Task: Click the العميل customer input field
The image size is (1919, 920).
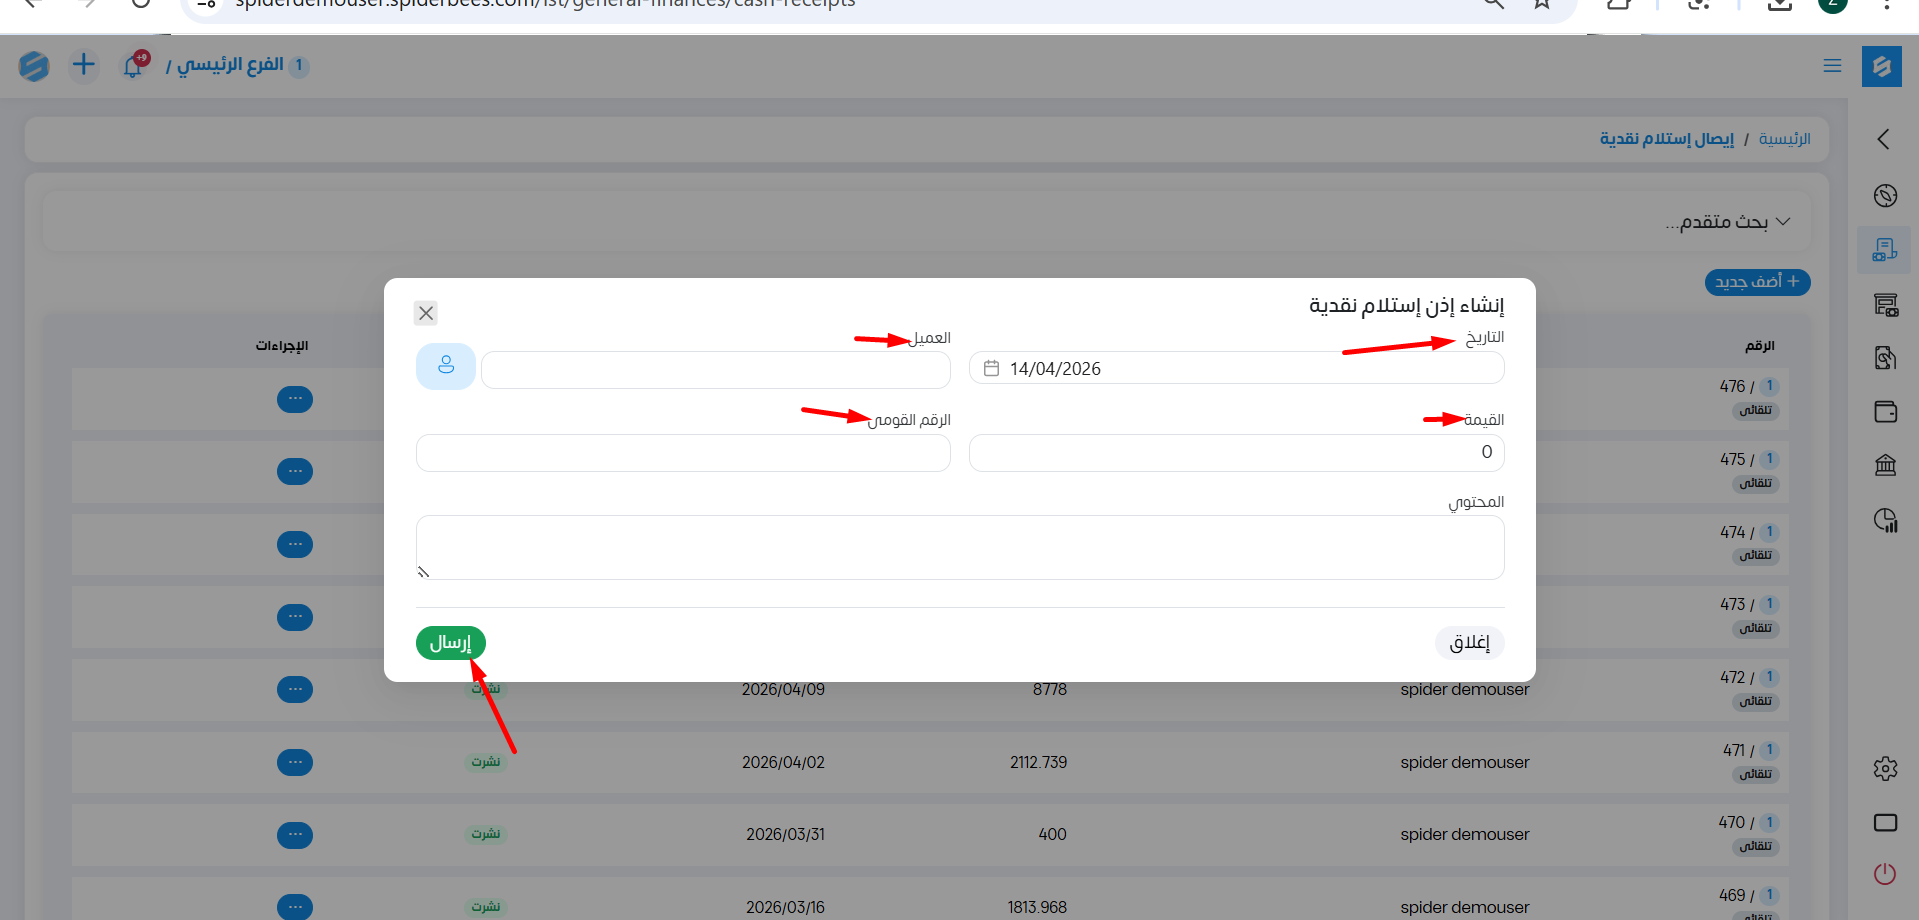Action: [x=715, y=370]
